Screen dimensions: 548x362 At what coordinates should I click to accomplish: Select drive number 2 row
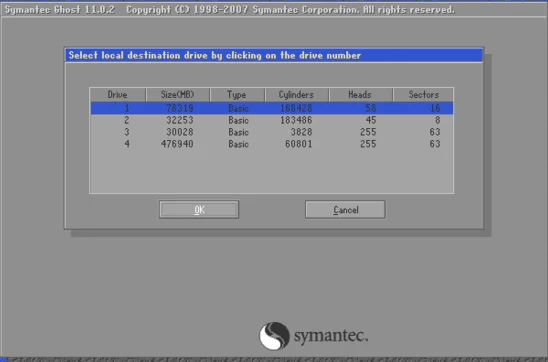point(272,120)
